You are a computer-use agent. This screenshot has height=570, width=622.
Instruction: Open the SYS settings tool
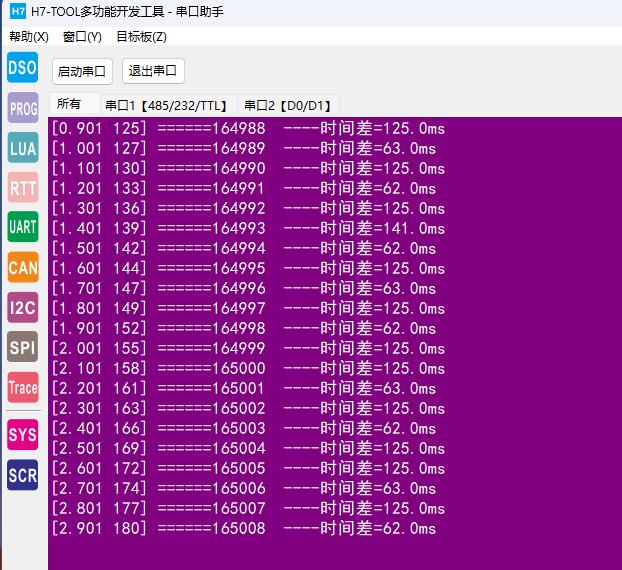point(23,435)
